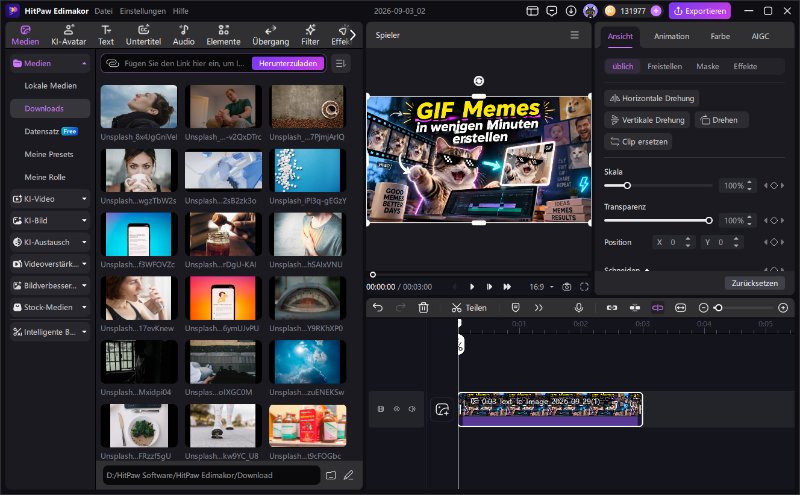
Task: Open the Untertitel tool
Action: (x=143, y=35)
